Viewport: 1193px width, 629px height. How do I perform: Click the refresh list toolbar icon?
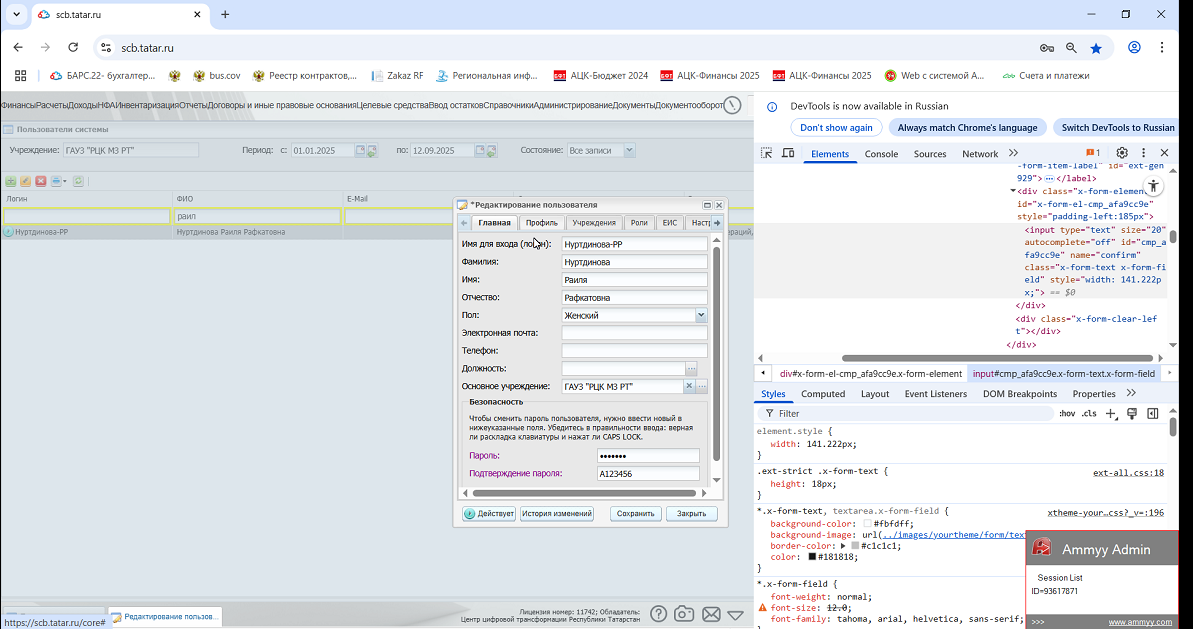click(78, 181)
